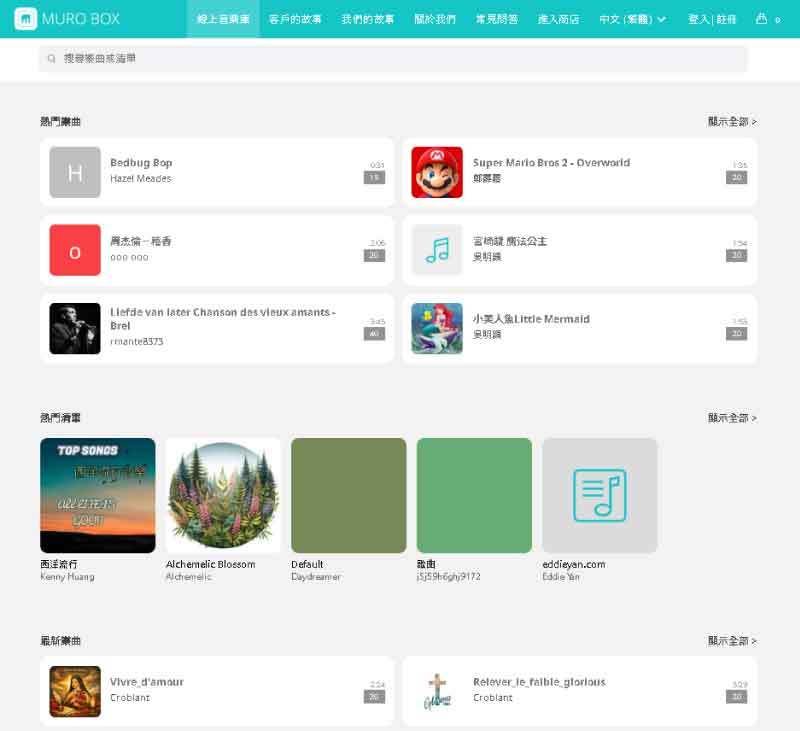Expand the 中文 (繁體) language dropdown
The width and height of the screenshot is (800, 731).
[632, 19]
